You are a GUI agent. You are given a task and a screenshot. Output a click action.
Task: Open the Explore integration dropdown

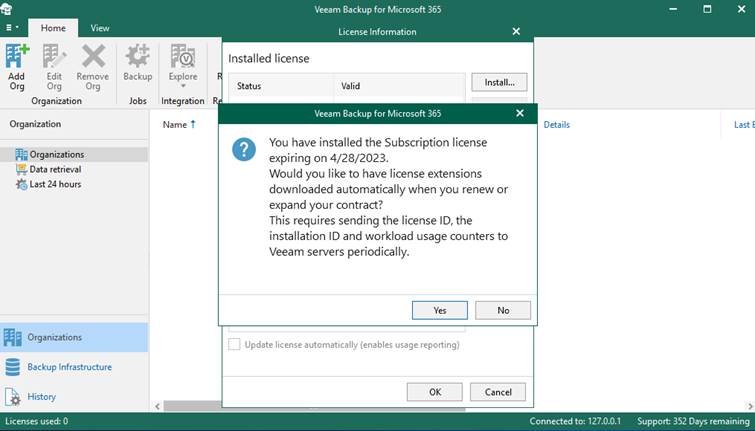(x=183, y=66)
